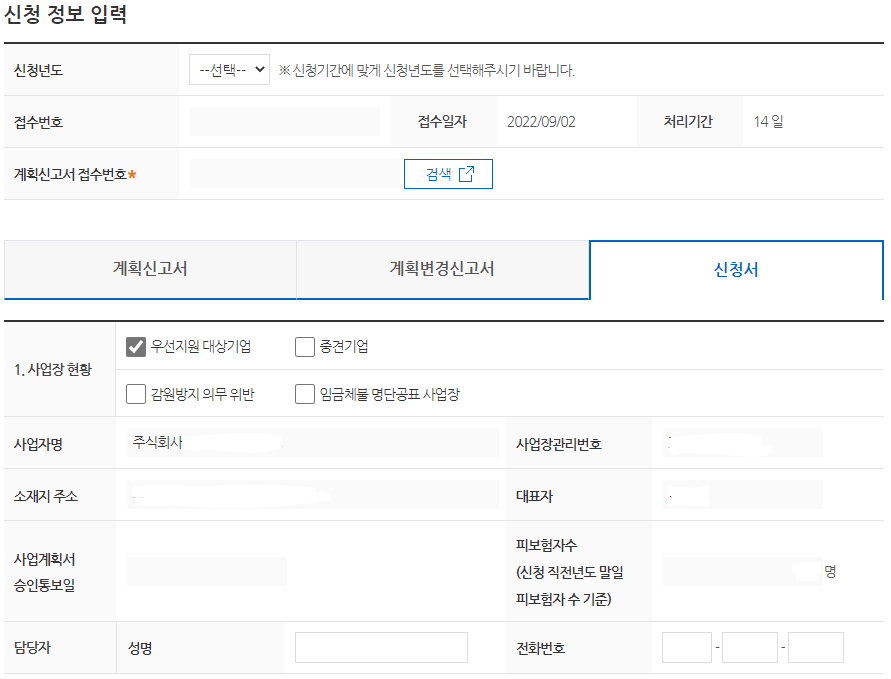Click the 사업장관리번호 field
Image resolution: width=891 pixels, height=679 pixels.
[x=743, y=443]
